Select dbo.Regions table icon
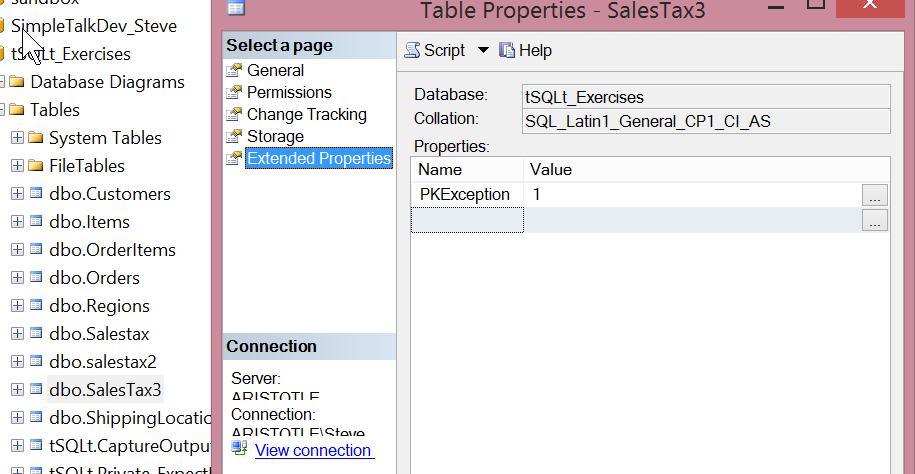Viewport: 915px width, 474px height. pyautogui.click(x=36, y=306)
